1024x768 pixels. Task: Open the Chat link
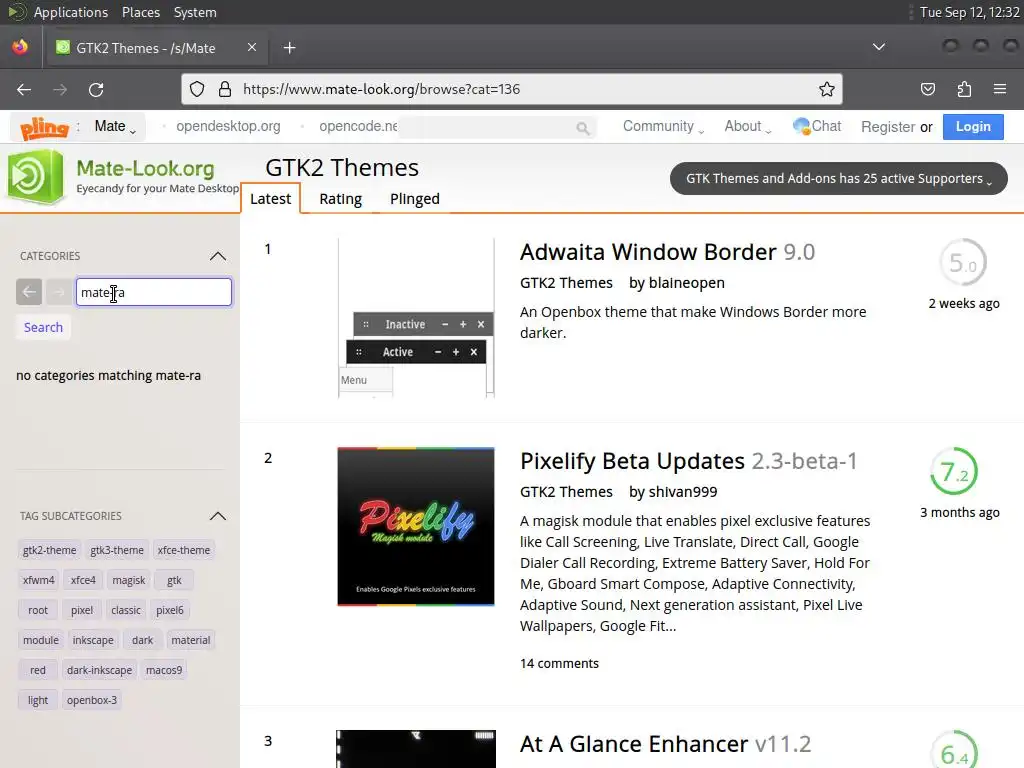(817, 126)
